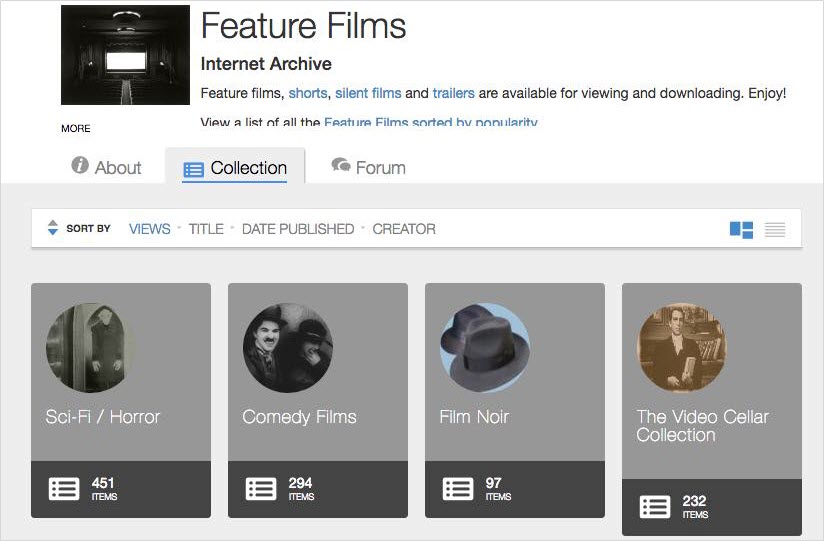The image size is (824, 541).
Task: Open the Forum tab
Action: click(x=368, y=167)
